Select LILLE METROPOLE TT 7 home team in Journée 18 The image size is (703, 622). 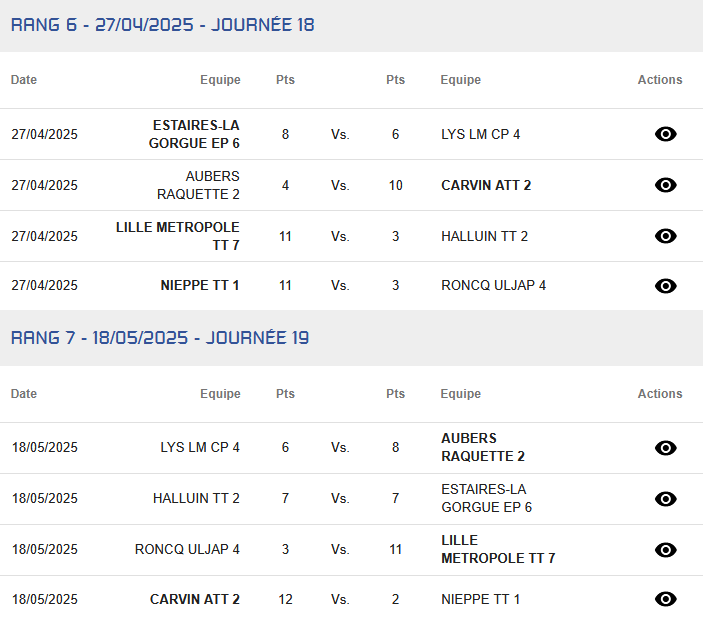coord(178,236)
